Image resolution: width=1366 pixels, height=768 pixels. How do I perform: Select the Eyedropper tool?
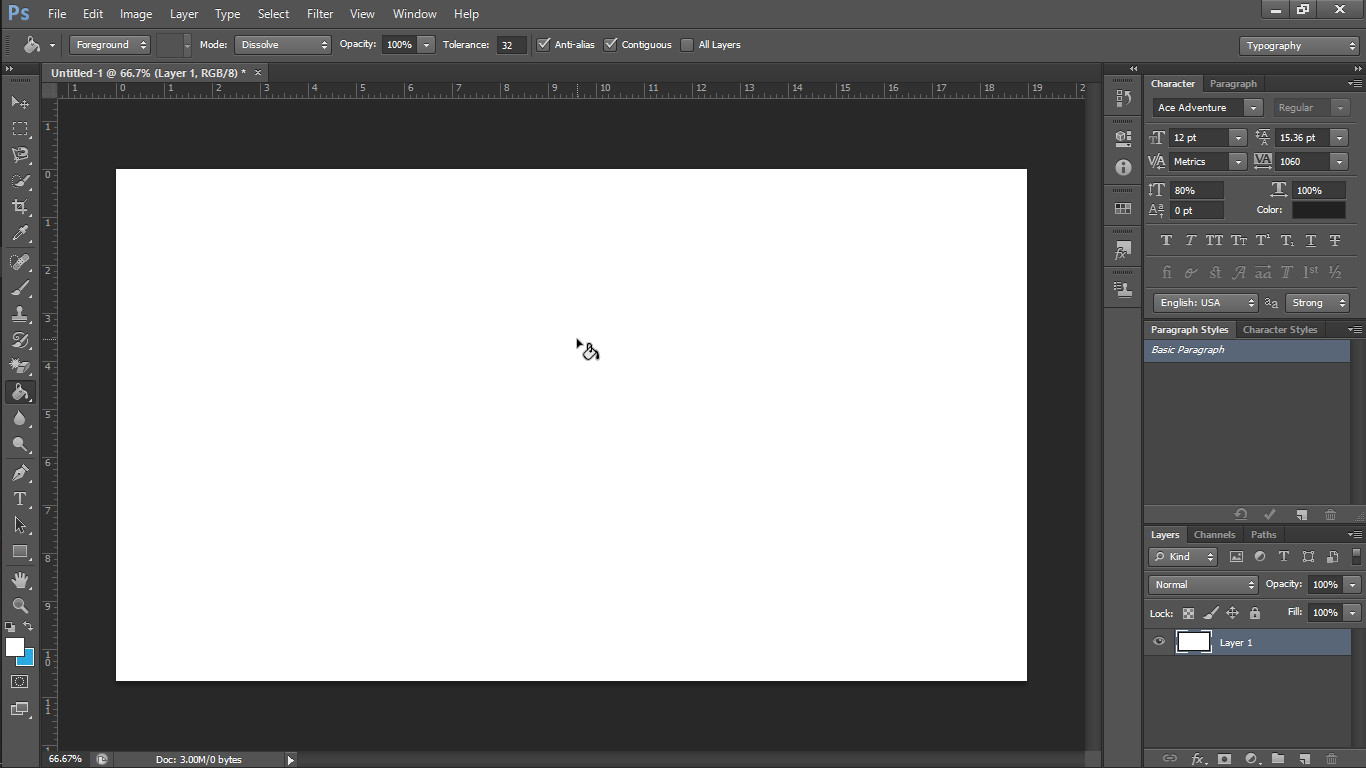(x=20, y=233)
